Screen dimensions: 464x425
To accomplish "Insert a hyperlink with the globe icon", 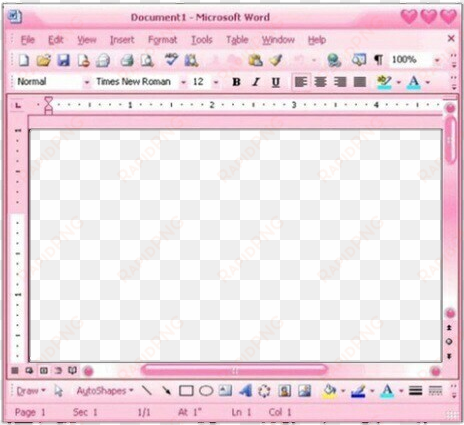I will (x=334, y=60).
